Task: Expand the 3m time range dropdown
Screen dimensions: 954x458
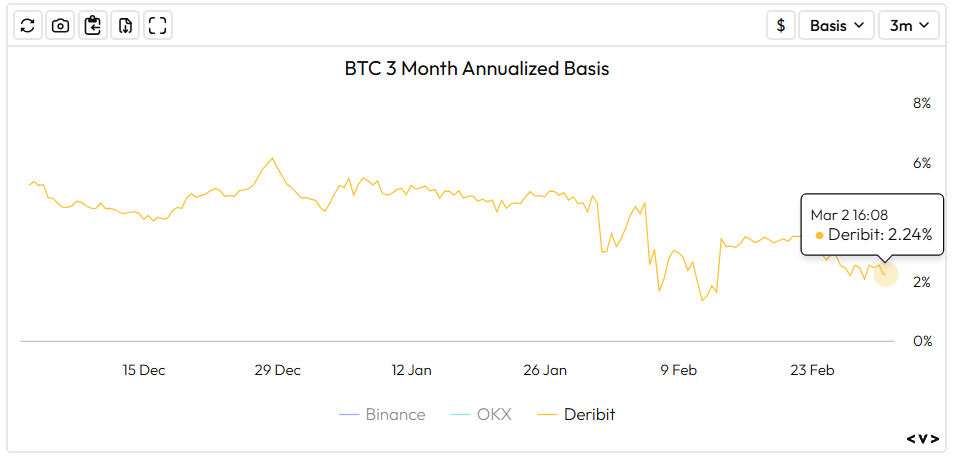Action: [x=908, y=26]
